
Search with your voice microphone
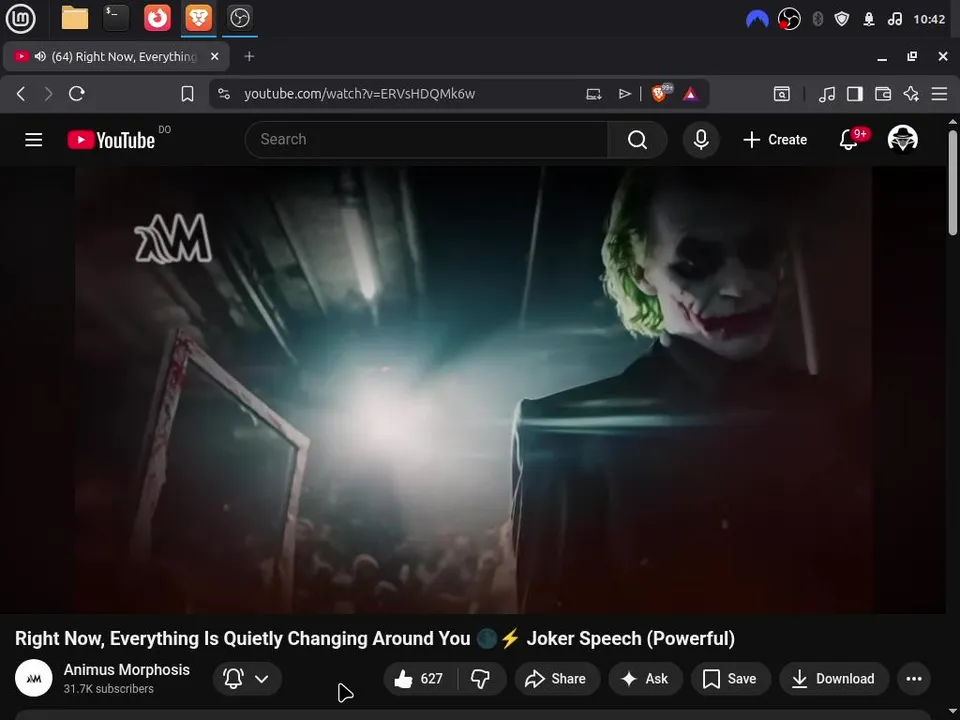coord(701,140)
